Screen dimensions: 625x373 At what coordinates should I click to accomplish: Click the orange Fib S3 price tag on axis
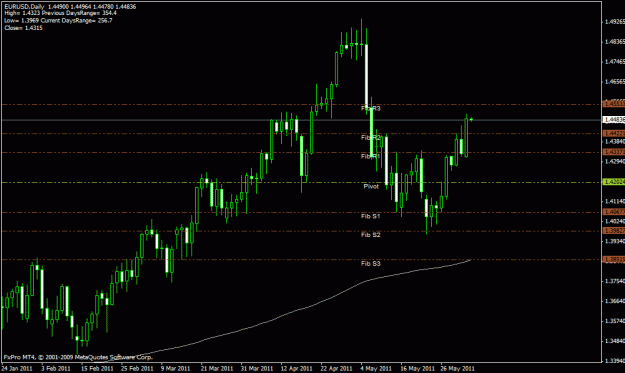pyautogui.click(x=614, y=259)
